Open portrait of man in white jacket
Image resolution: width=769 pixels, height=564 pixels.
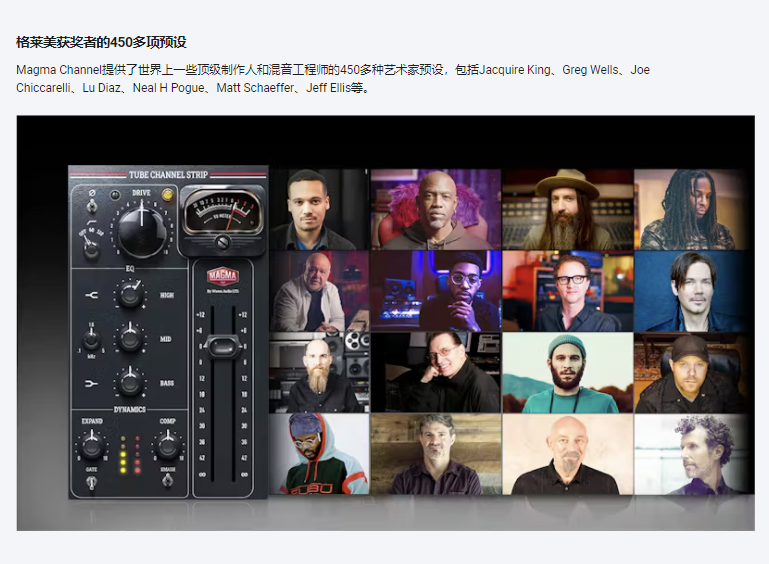point(319,291)
